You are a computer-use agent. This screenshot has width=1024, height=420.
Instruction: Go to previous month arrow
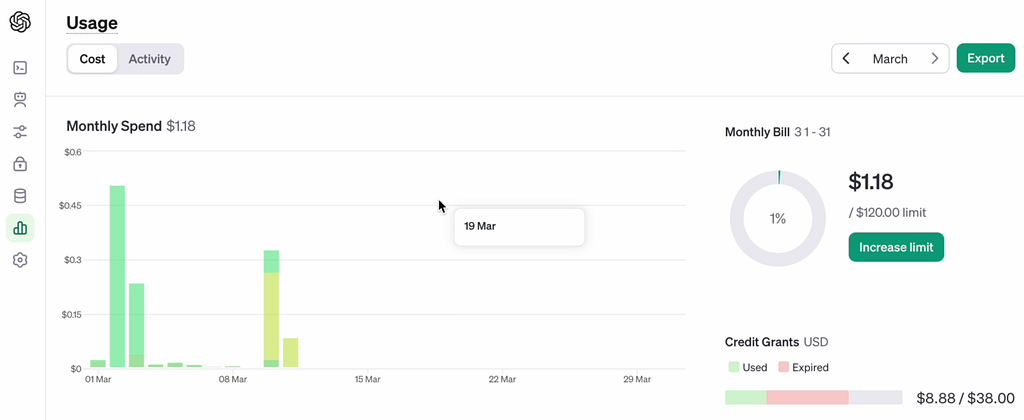[x=846, y=59]
